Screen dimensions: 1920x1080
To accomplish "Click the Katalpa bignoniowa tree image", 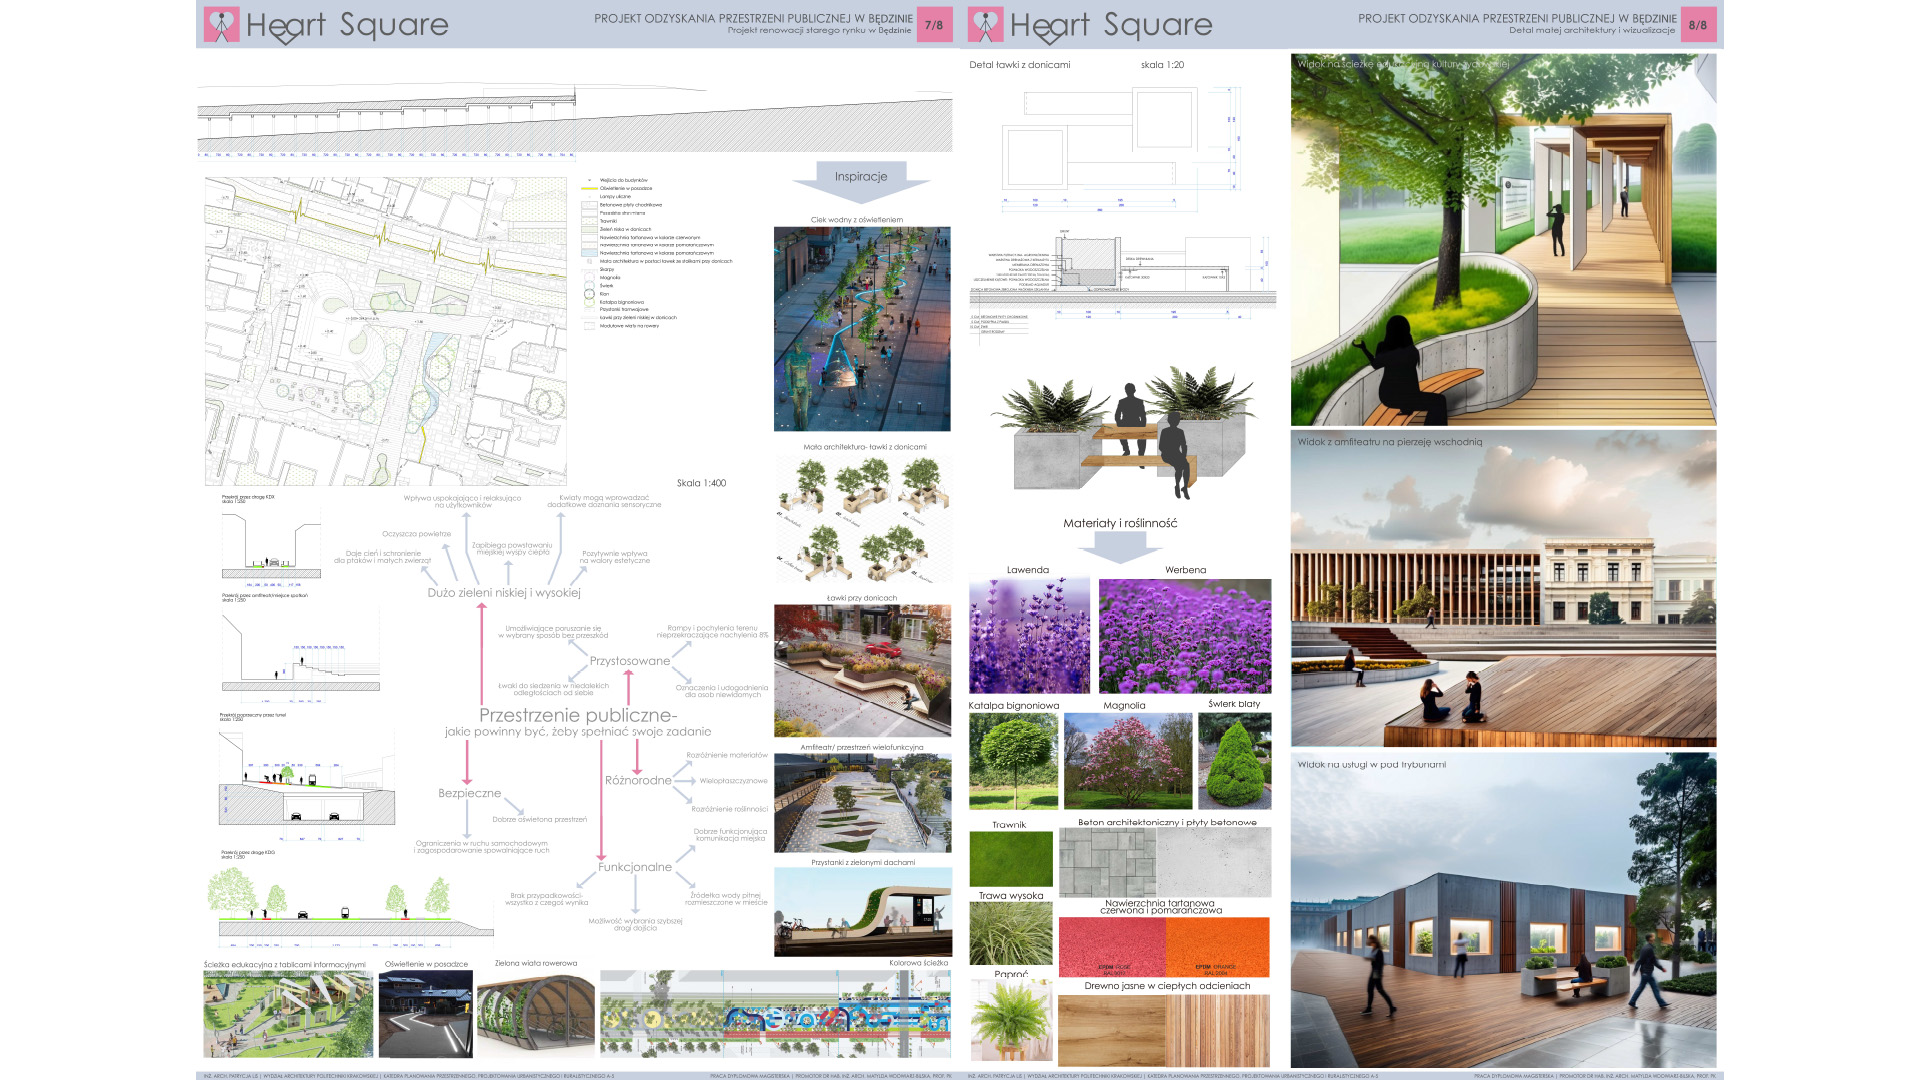I will 1013,761.
